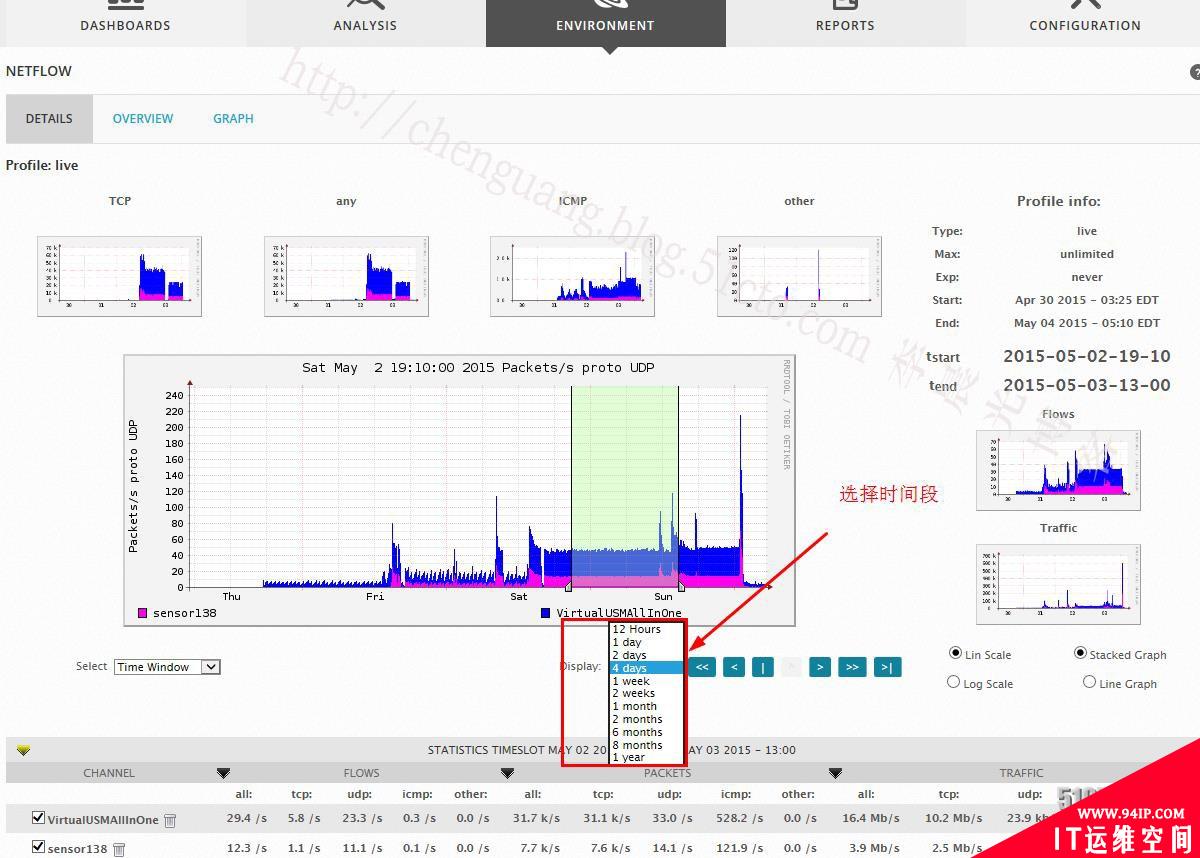This screenshot has height=858, width=1200.
Task: Choose 1 day in Display list
Action: (x=647, y=642)
